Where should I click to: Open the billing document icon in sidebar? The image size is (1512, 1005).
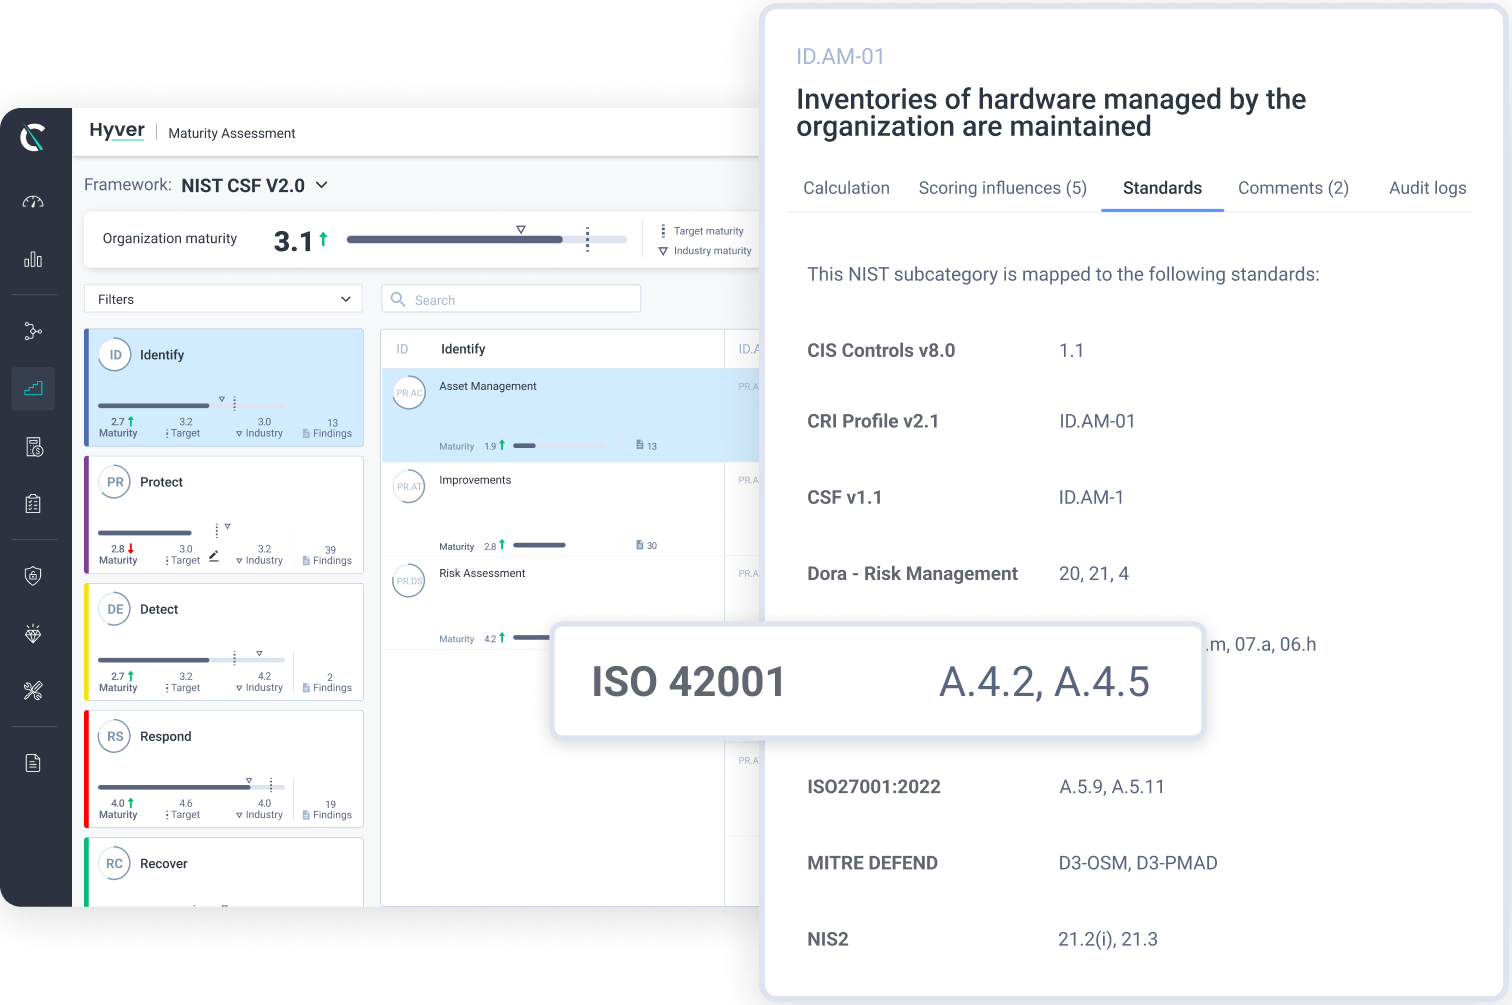pos(33,447)
